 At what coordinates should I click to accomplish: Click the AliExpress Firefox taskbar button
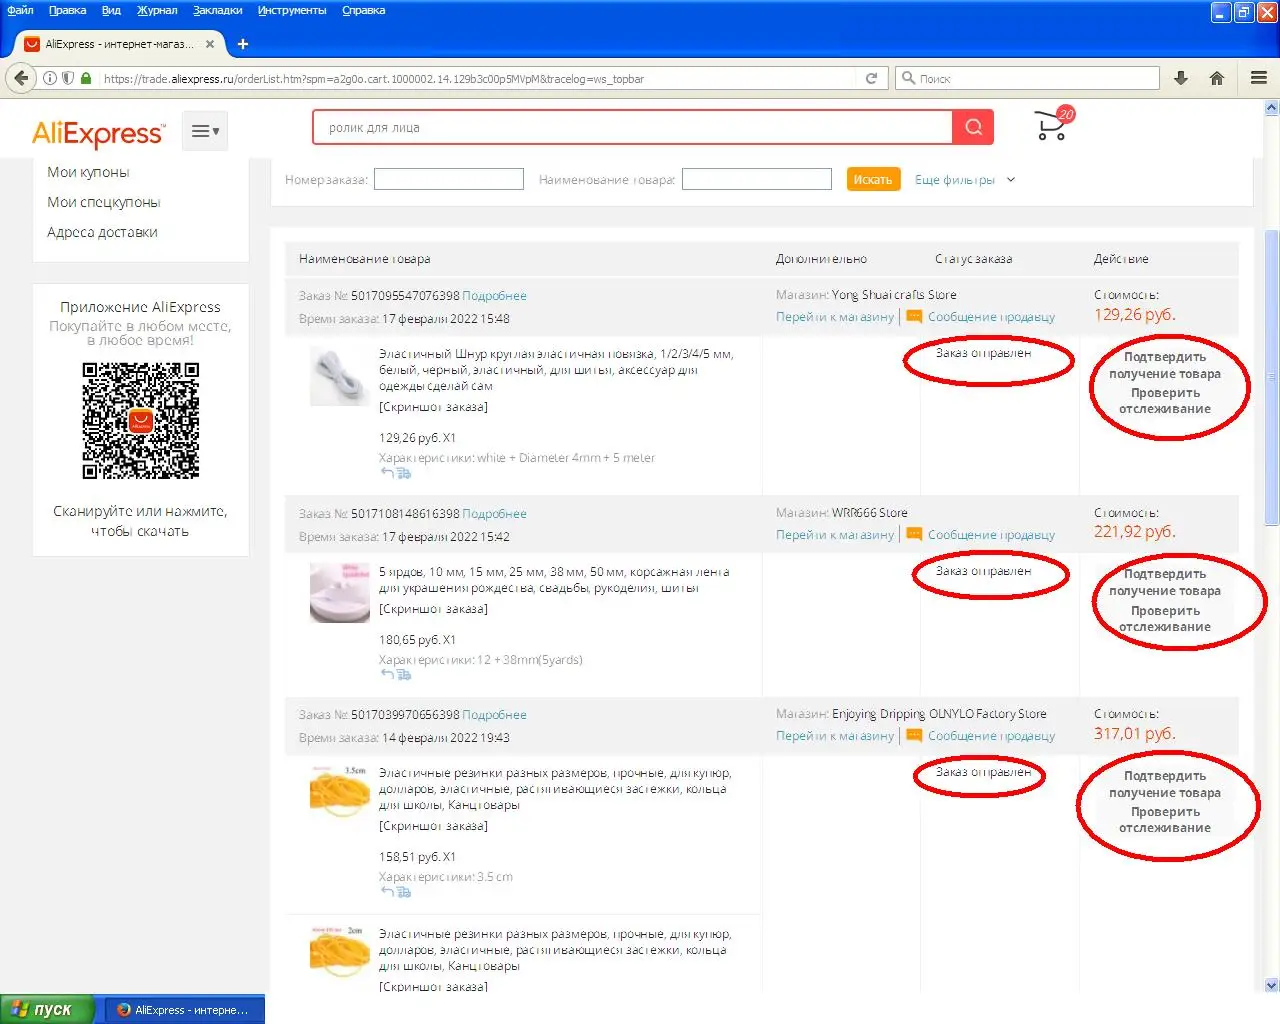pos(183,1010)
